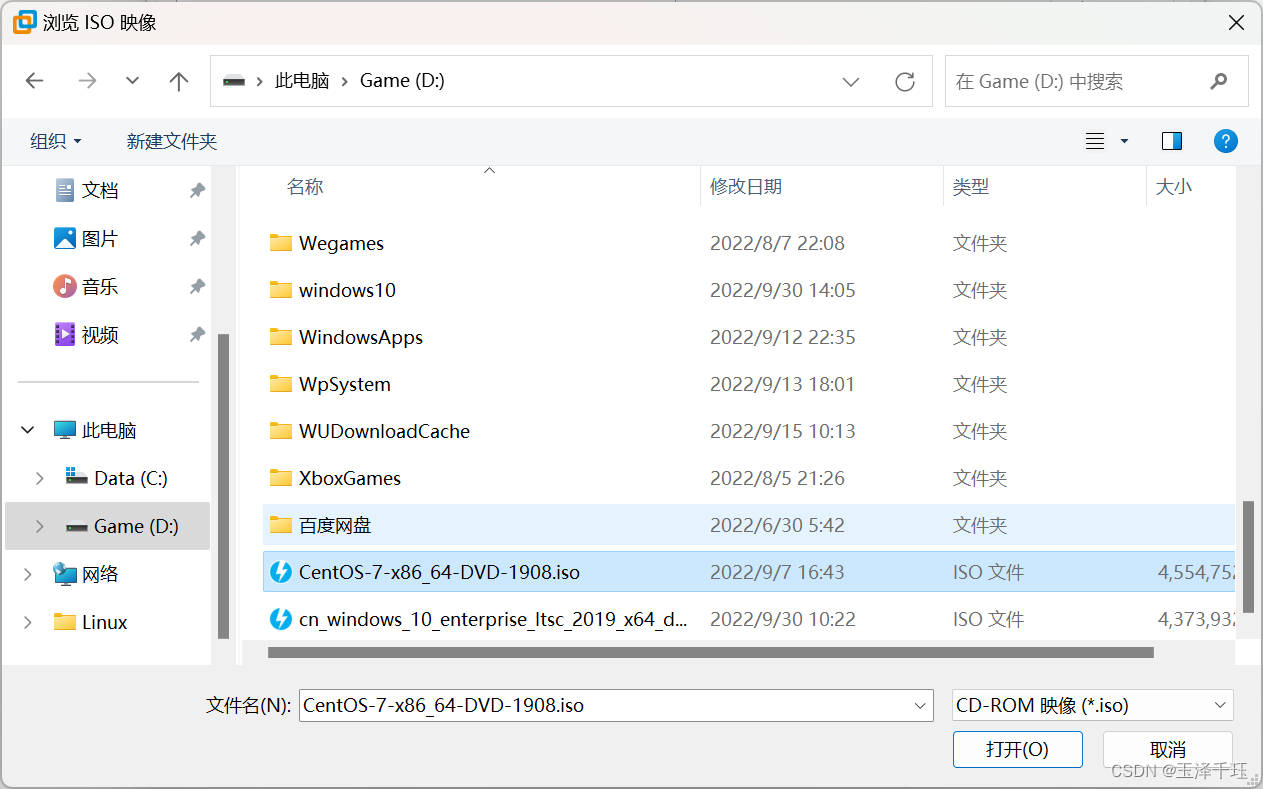Image resolution: width=1263 pixels, height=789 pixels.
Task: Click the pin icon next to 视频
Action: 197,335
